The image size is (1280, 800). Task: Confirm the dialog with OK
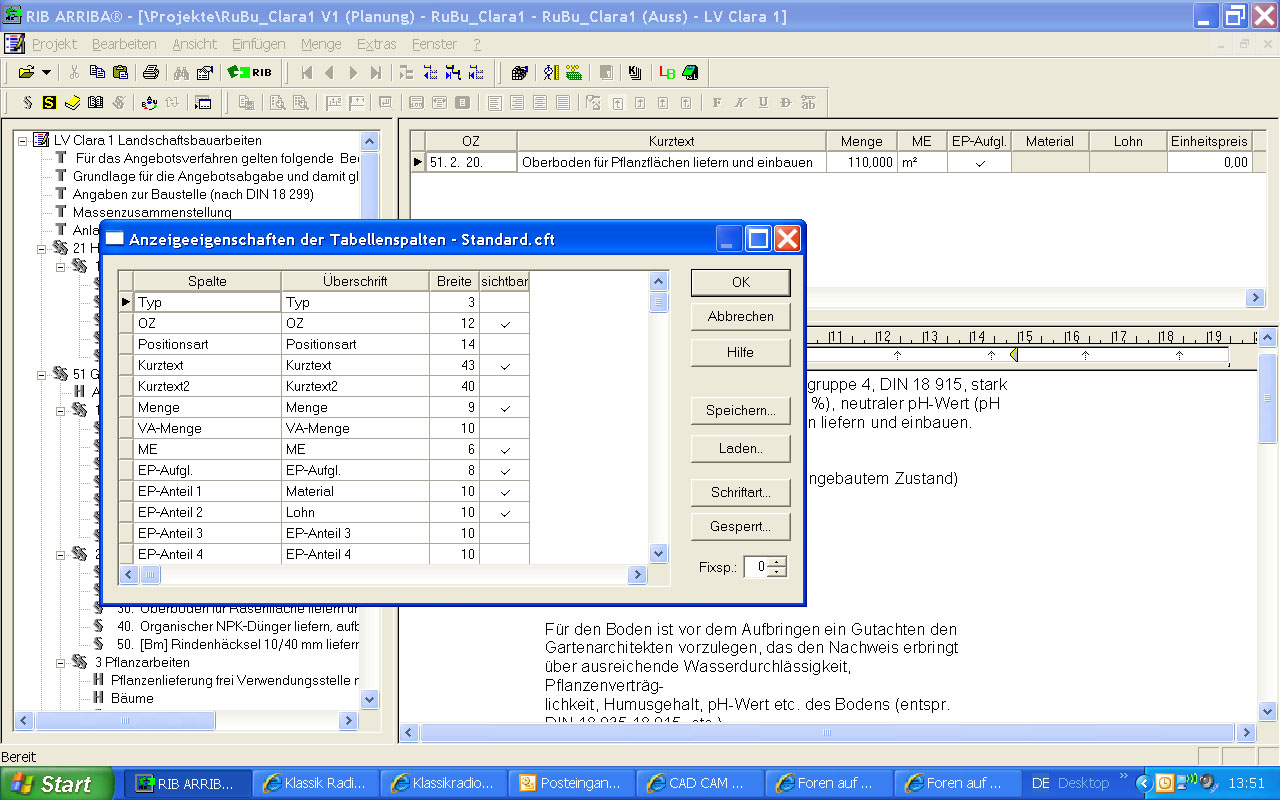(740, 282)
